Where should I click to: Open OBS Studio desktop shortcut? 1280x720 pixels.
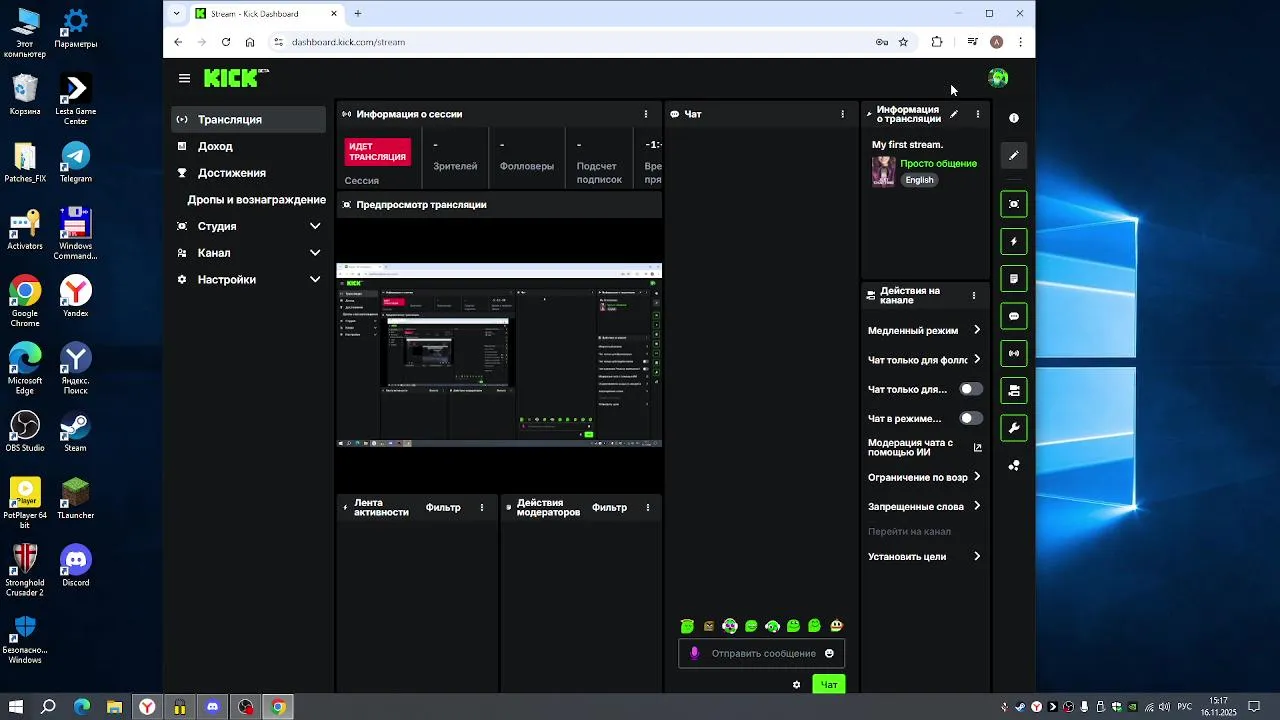[25, 431]
